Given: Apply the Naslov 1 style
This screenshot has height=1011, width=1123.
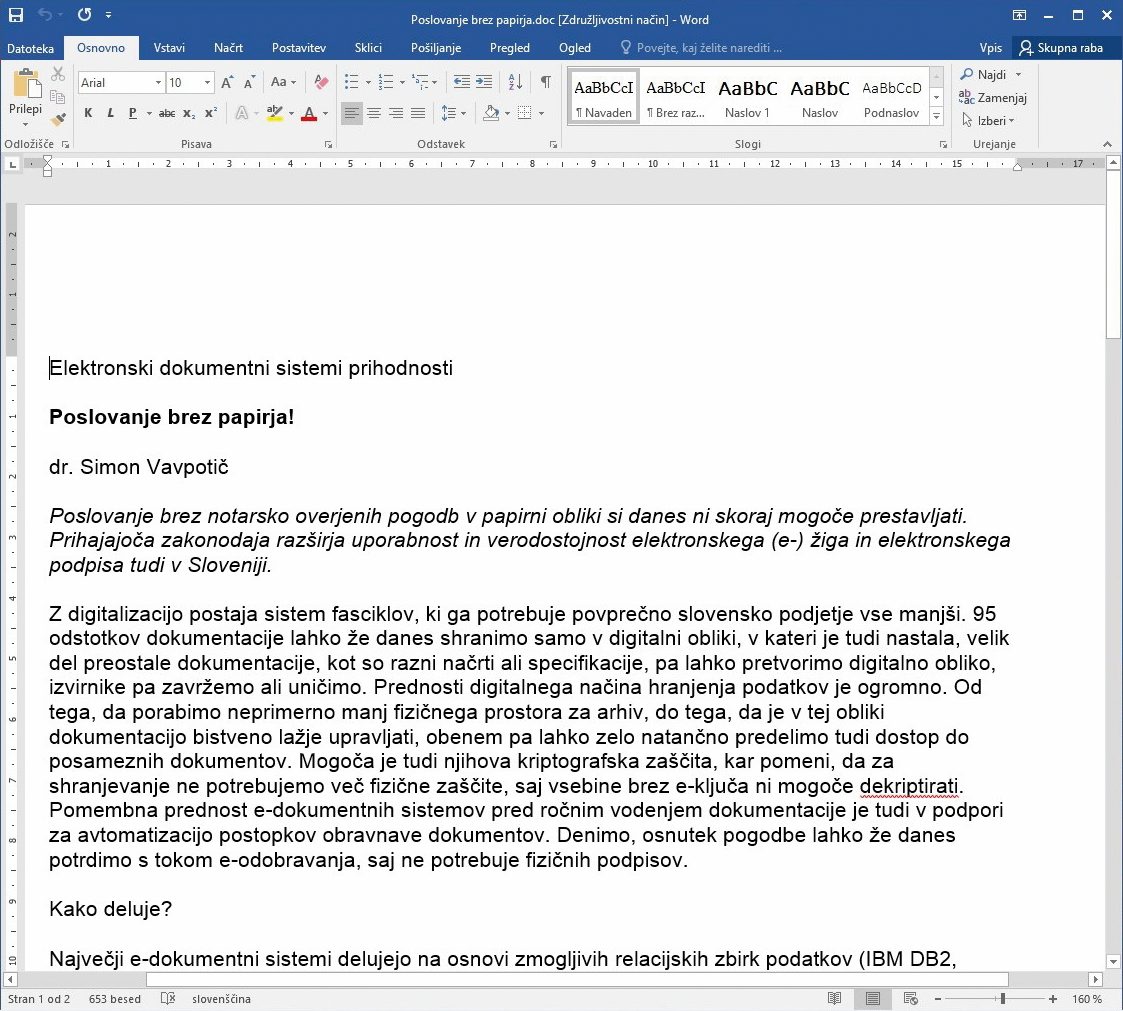Looking at the screenshot, I should [747, 97].
